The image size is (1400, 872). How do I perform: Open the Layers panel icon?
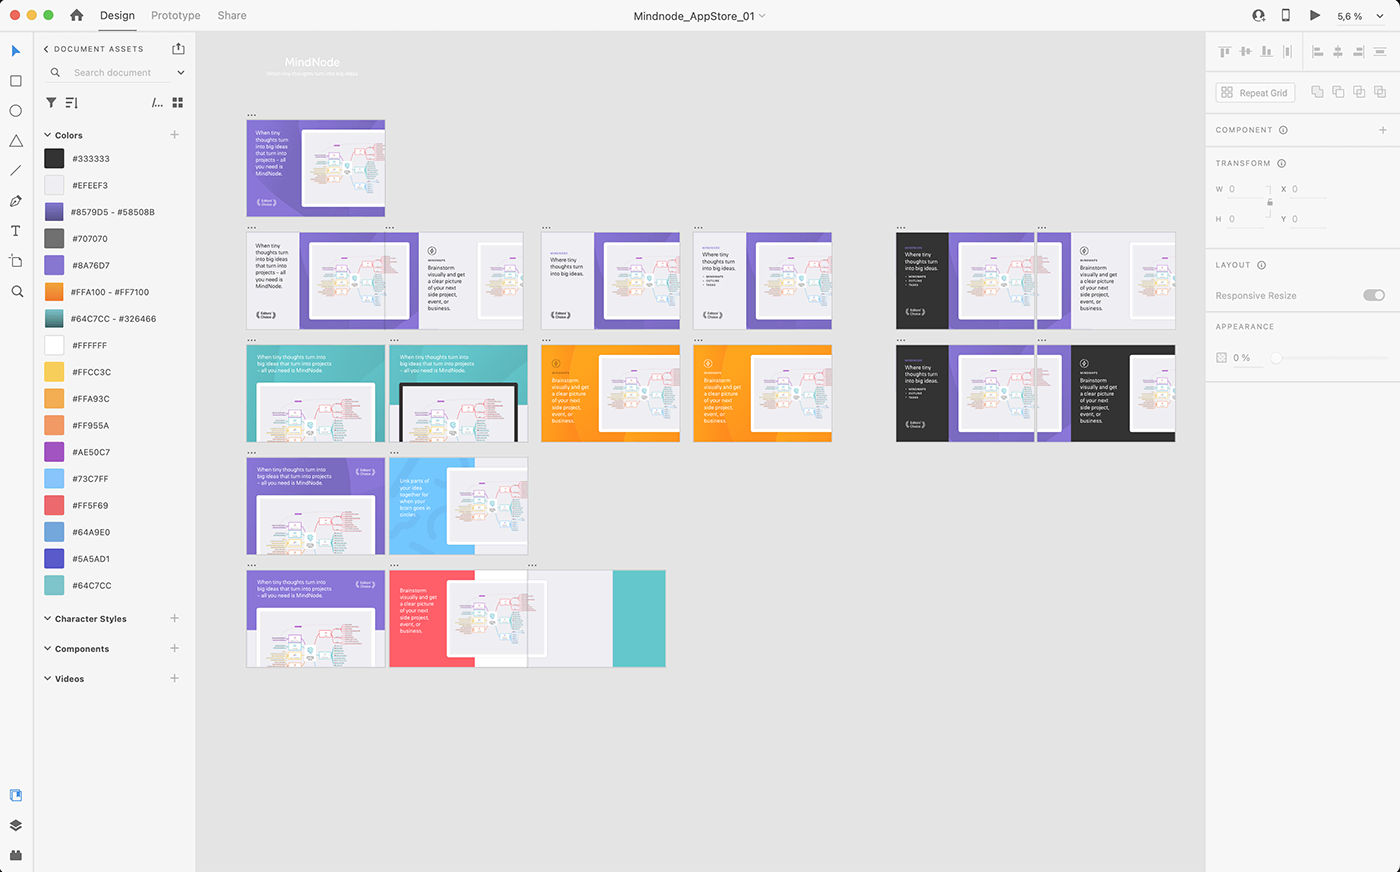tap(15, 826)
